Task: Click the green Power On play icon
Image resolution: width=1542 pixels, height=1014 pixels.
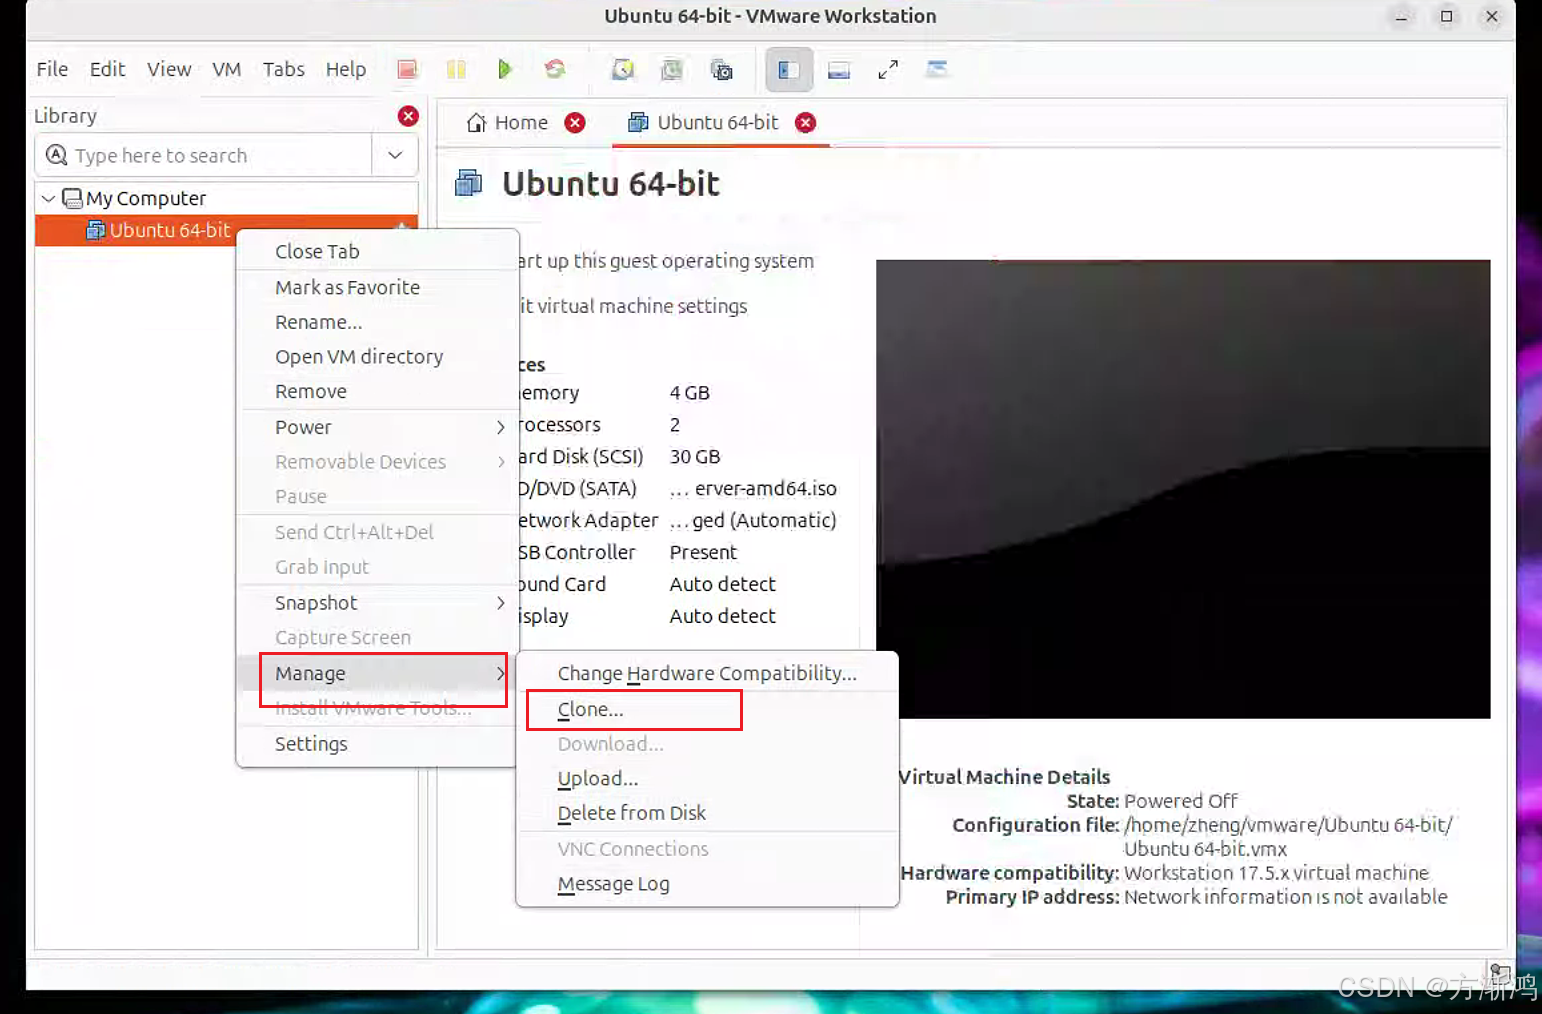Action: pyautogui.click(x=505, y=69)
